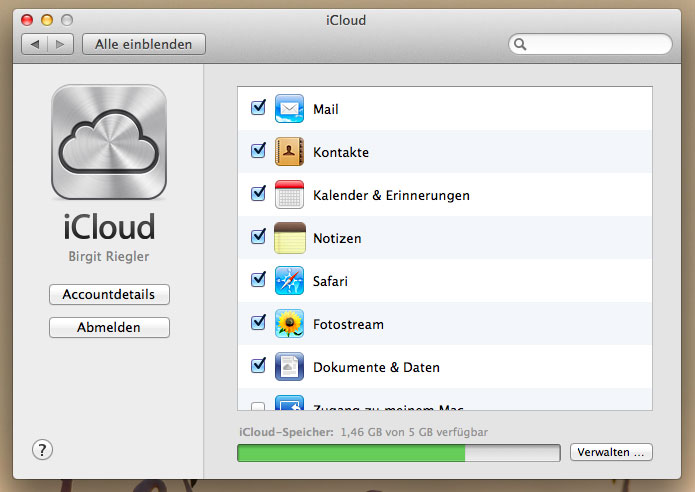Open Accountdetails
The width and height of the screenshot is (695, 492).
109,294
